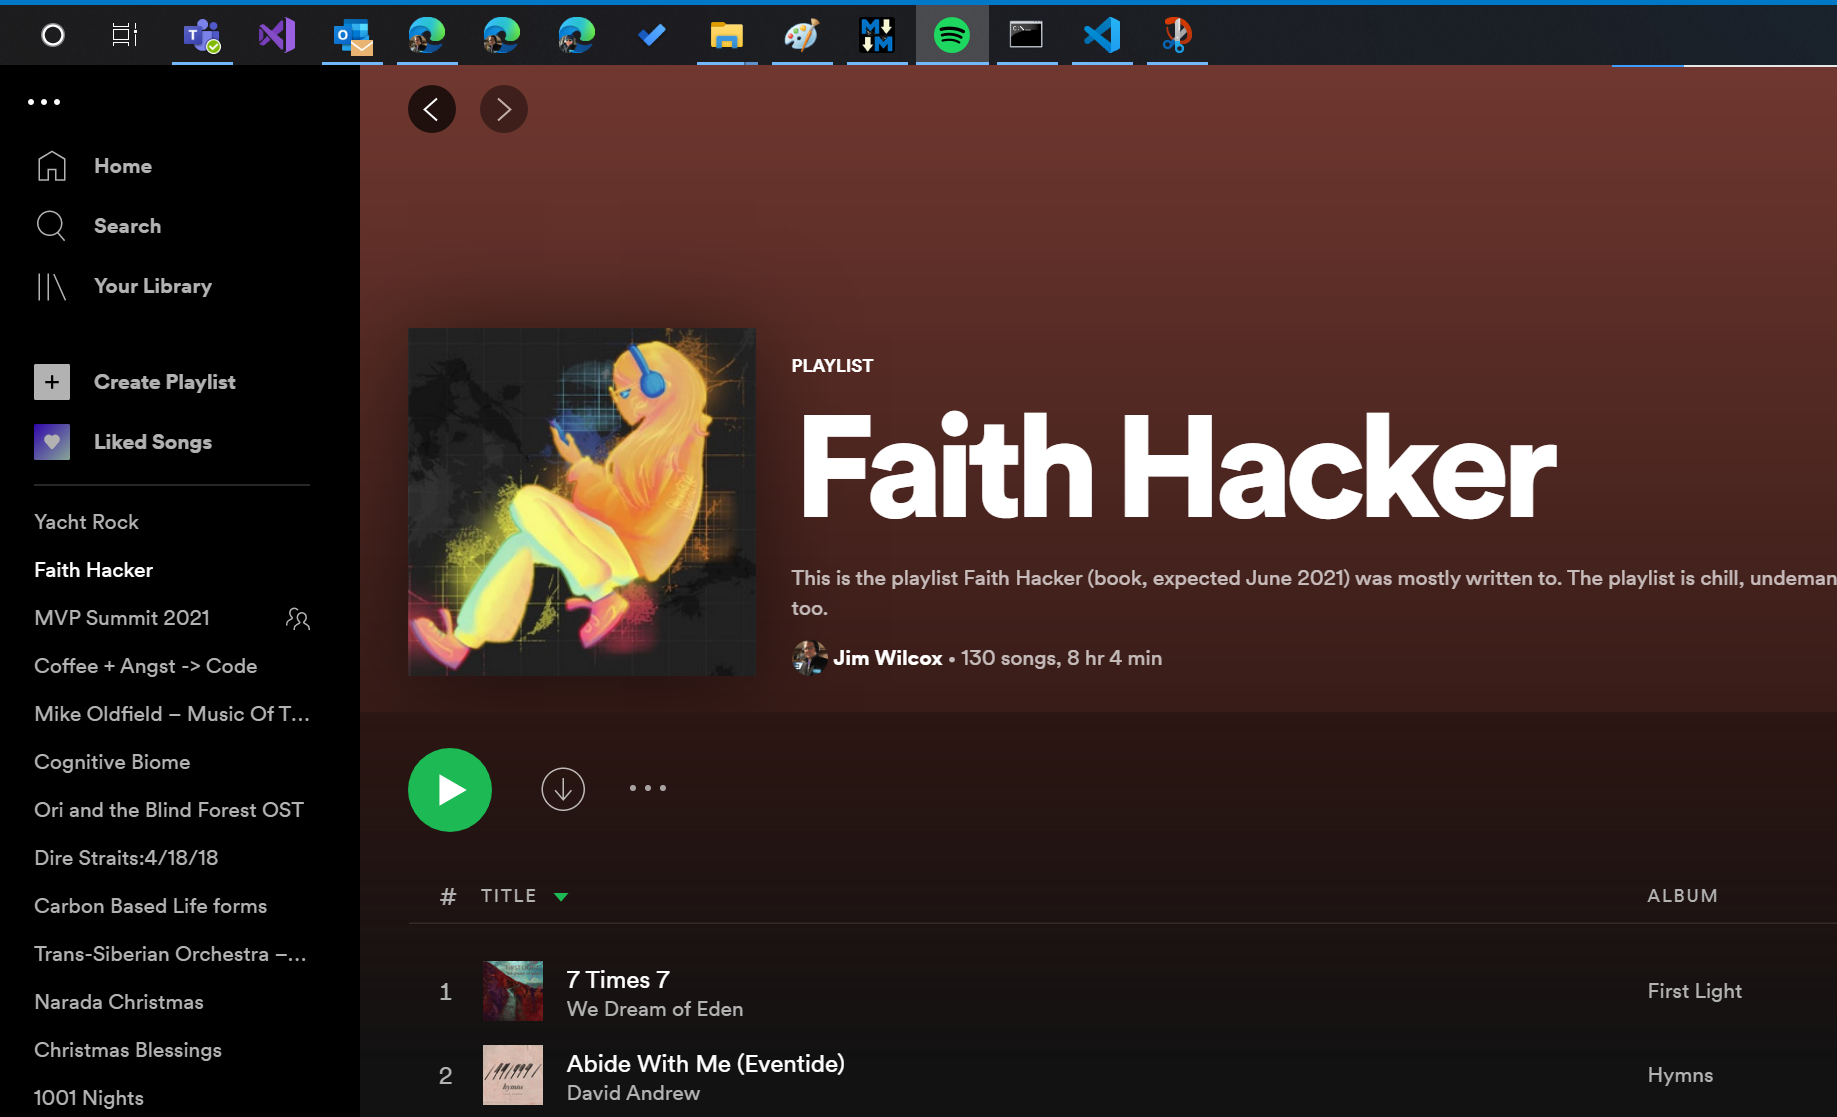The width and height of the screenshot is (1837, 1117).
Task: Click the 7 Times 7 song title
Action: click(x=618, y=980)
